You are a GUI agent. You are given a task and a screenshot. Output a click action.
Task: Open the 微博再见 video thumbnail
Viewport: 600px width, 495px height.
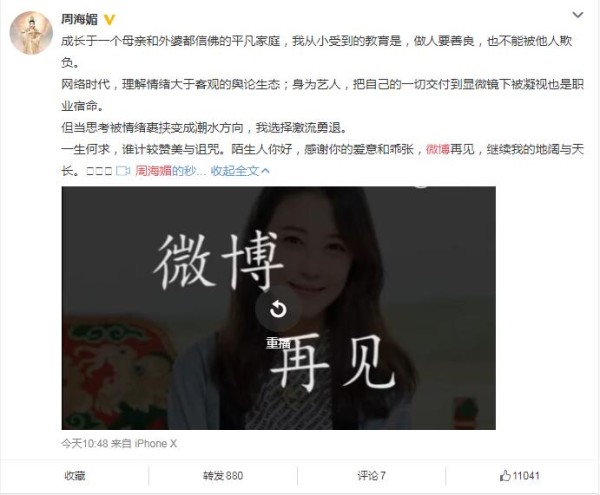pos(279,308)
